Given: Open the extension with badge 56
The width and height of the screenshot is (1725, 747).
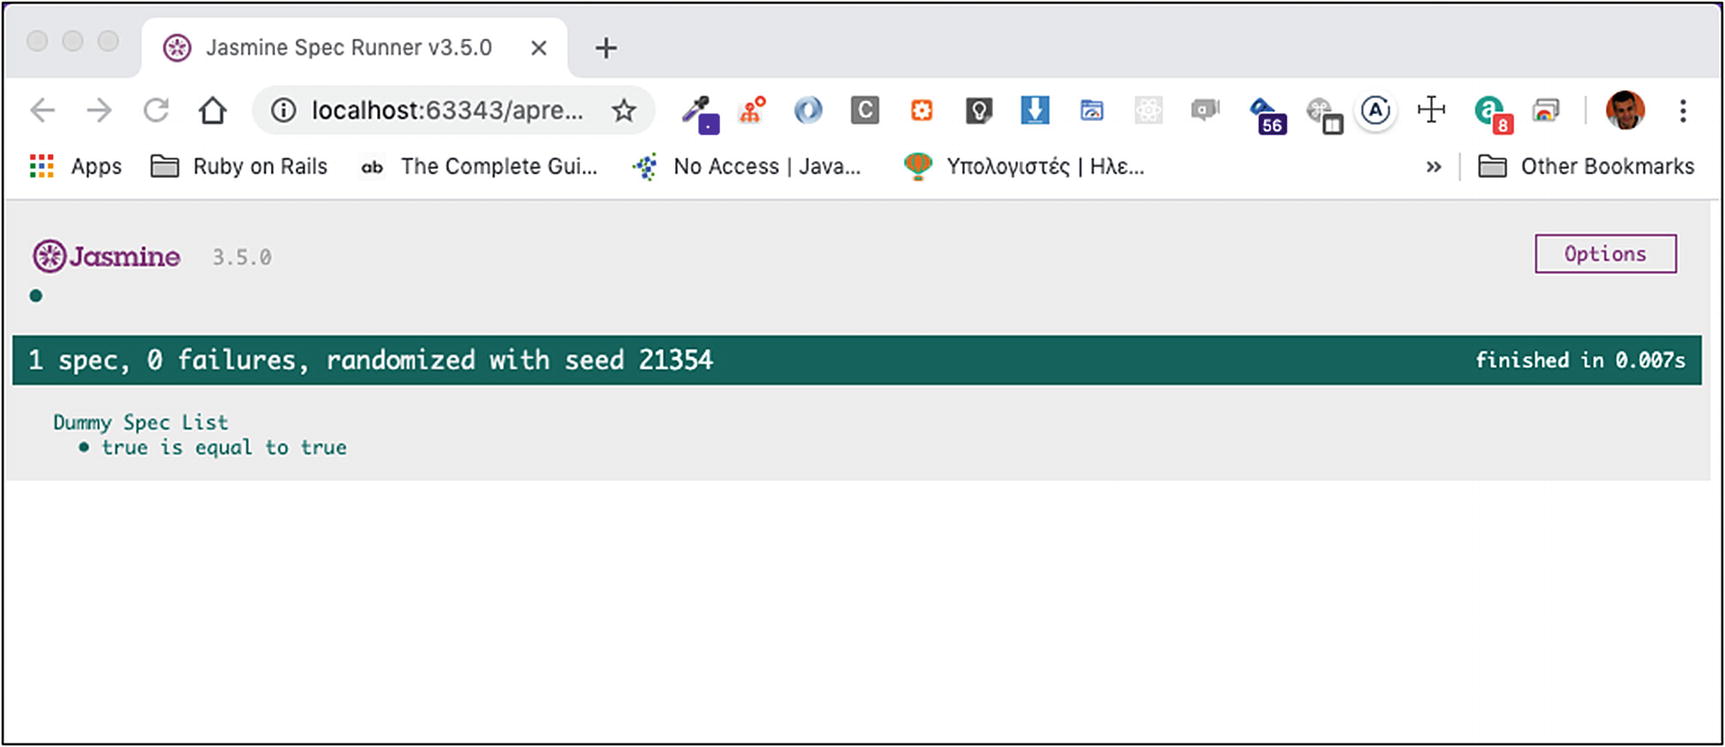Looking at the screenshot, I should coord(1267,115).
